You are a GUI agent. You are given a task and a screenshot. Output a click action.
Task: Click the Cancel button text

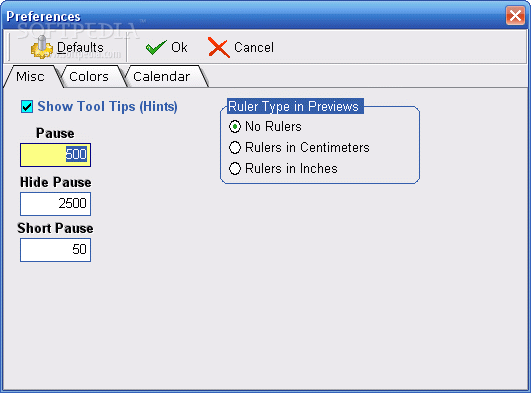pos(254,47)
